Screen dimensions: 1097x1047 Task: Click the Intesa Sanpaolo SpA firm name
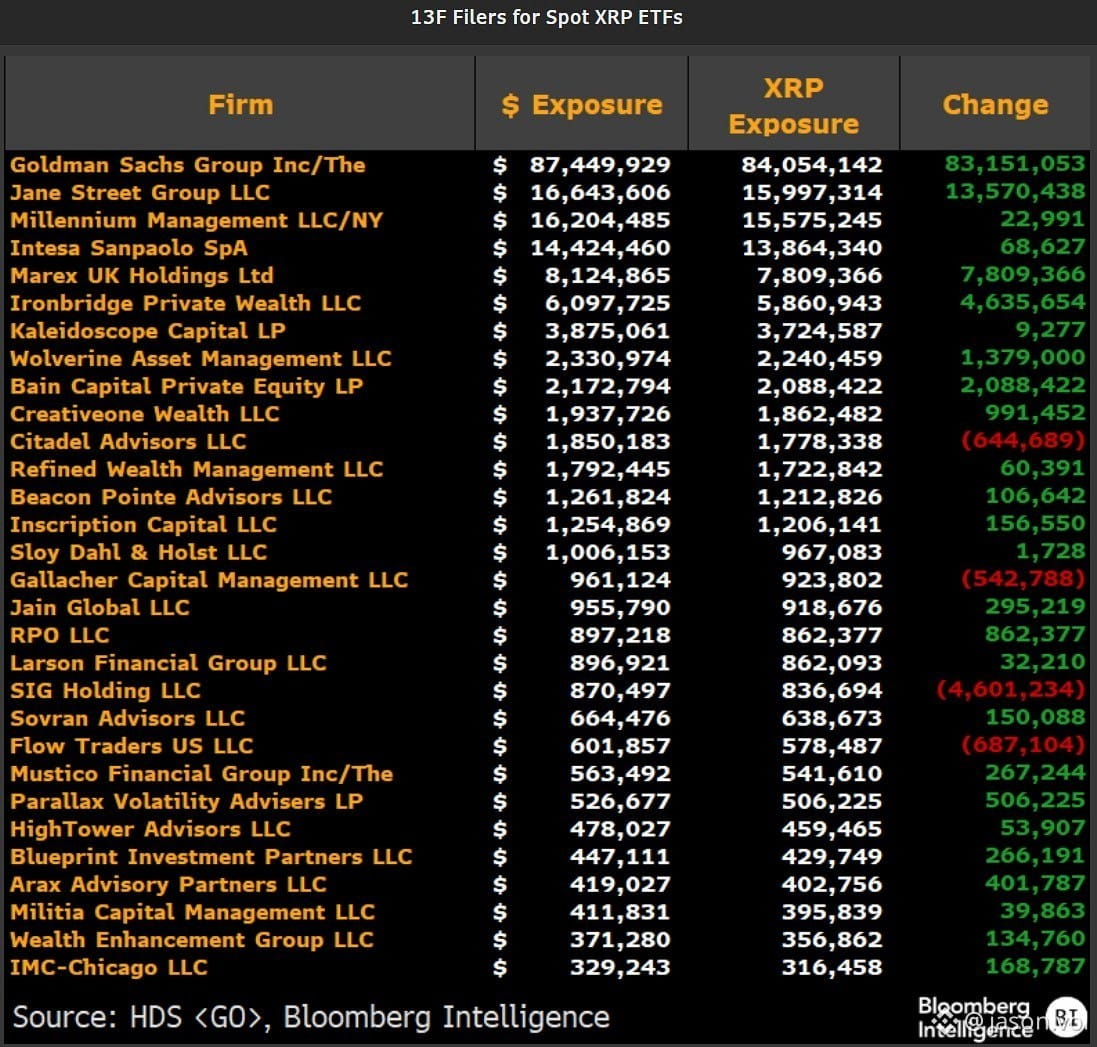click(x=129, y=248)
